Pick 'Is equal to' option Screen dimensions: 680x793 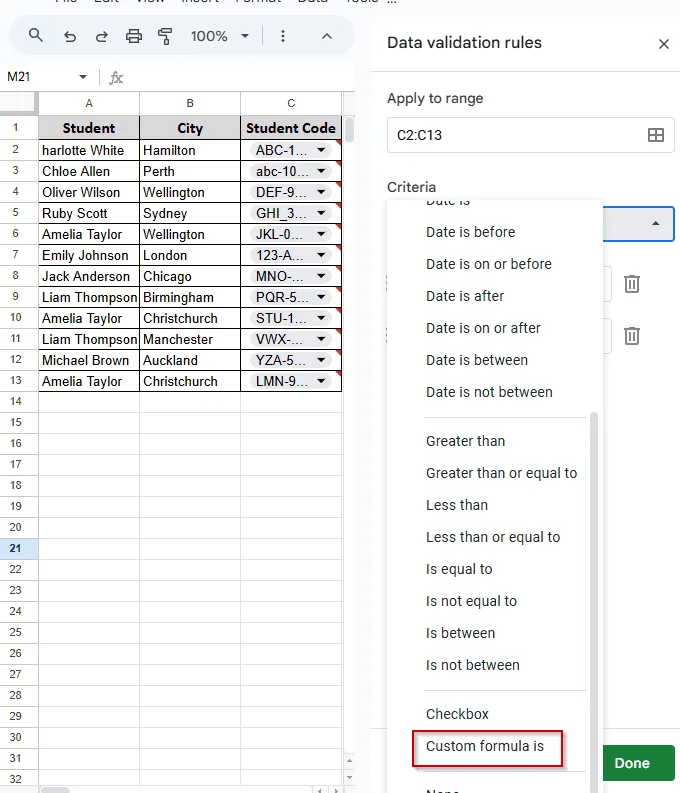click(x=459, y=569)
